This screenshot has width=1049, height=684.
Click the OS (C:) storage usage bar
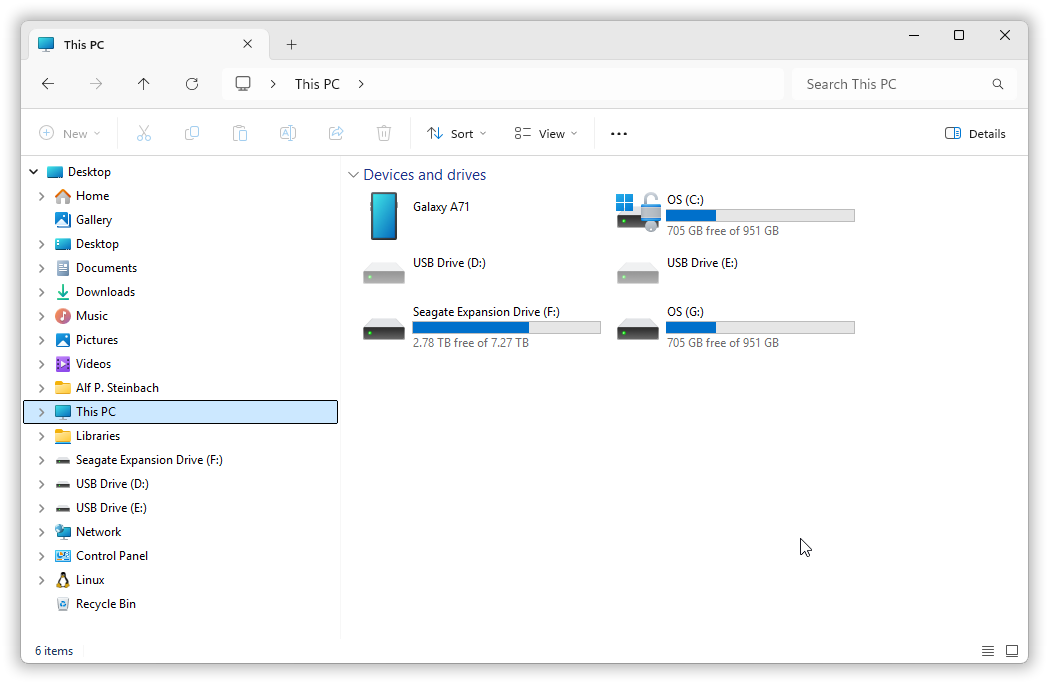click(759, 216)
